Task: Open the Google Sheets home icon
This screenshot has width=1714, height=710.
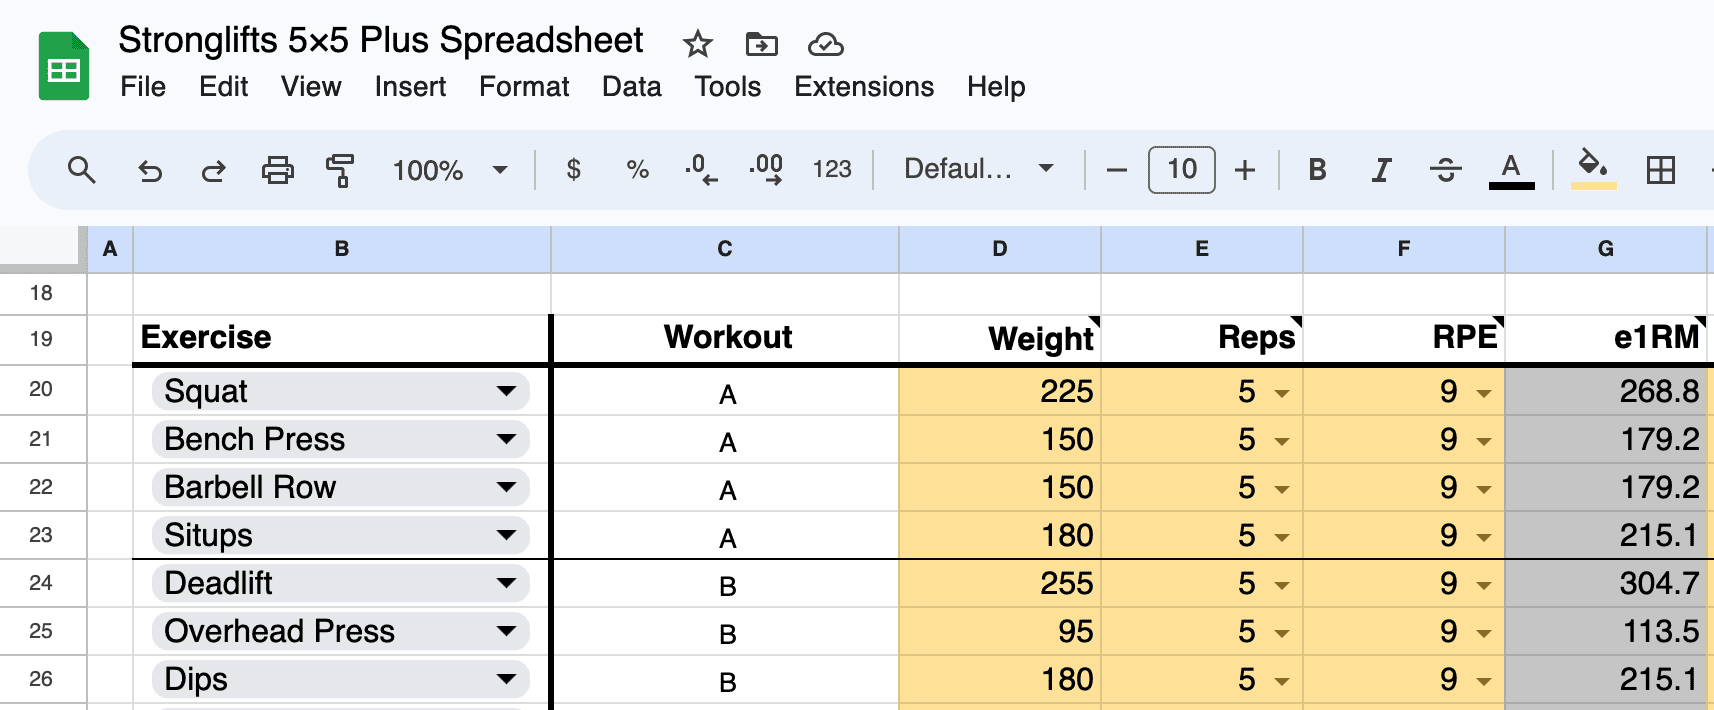Action: click(x=64, y=66)
